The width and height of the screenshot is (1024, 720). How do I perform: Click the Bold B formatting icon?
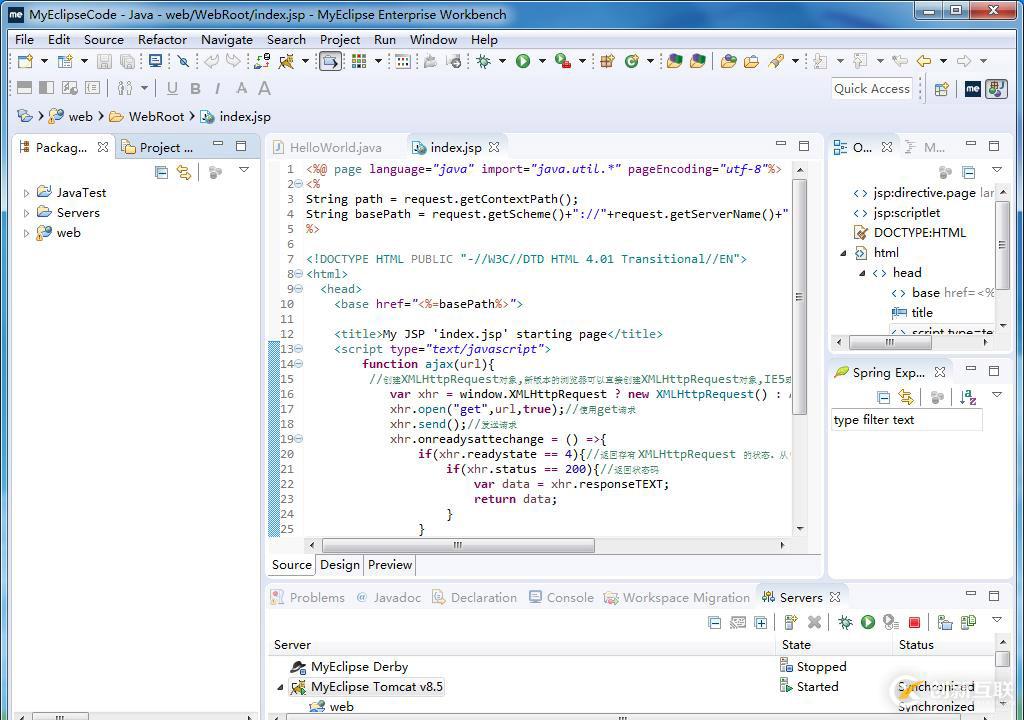click(x=195, y=89)
